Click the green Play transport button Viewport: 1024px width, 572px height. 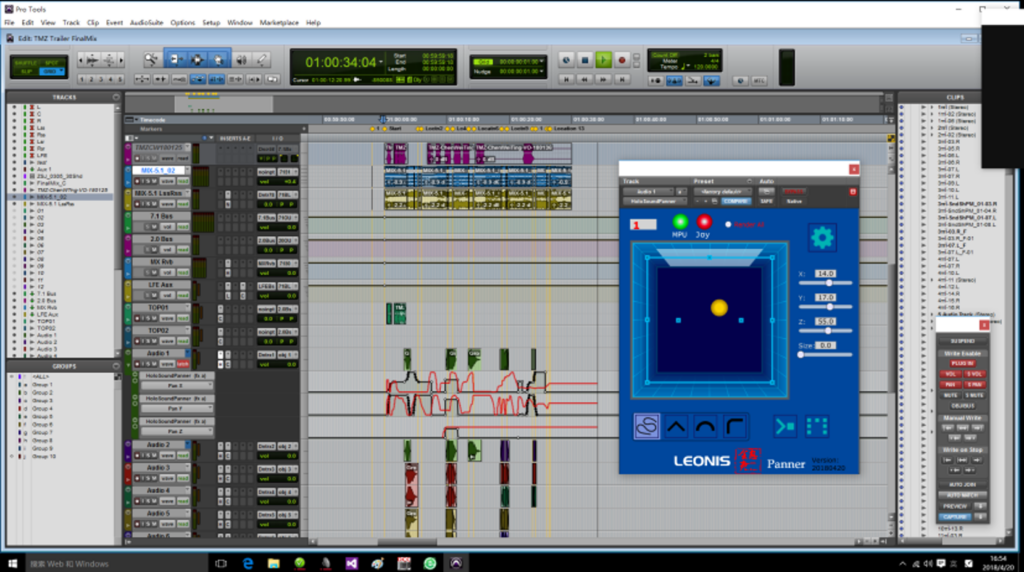pyautogui.click(x=603, y=60)
